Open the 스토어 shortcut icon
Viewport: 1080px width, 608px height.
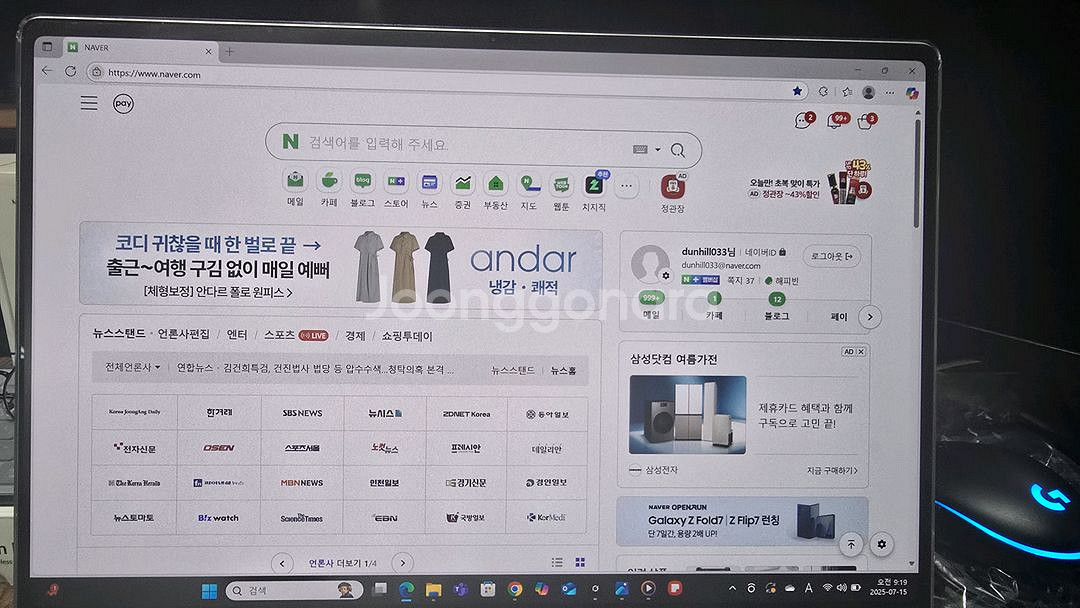tap(396, 182)
